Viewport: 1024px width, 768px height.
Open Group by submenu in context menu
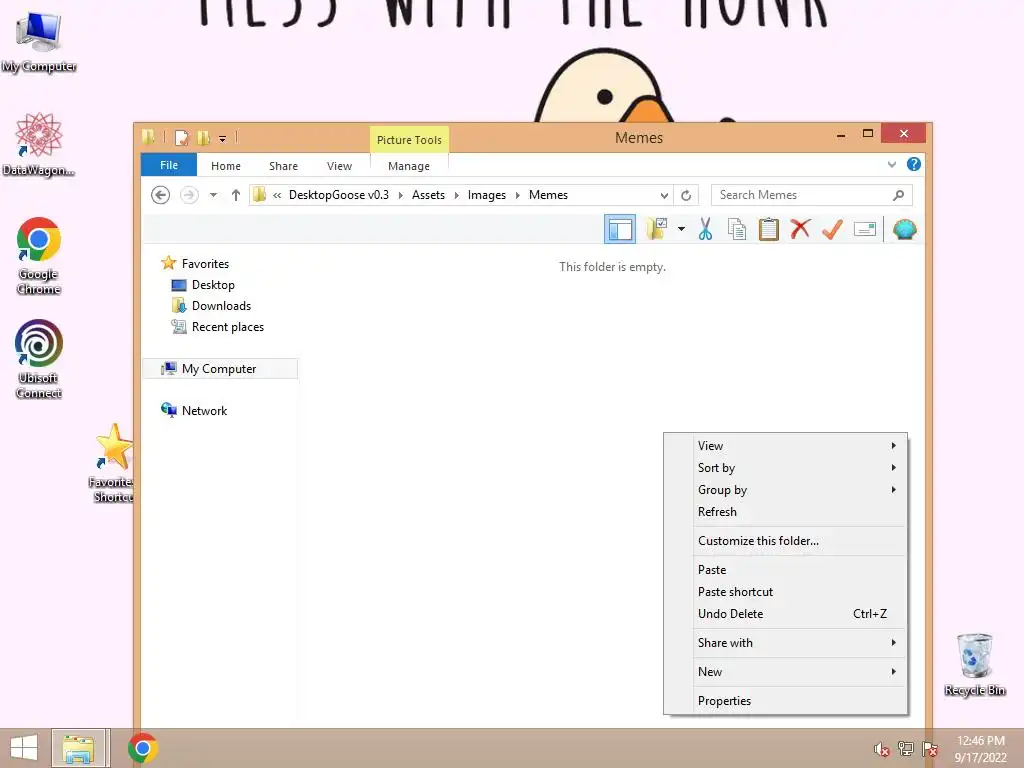[x=785, y=490]
